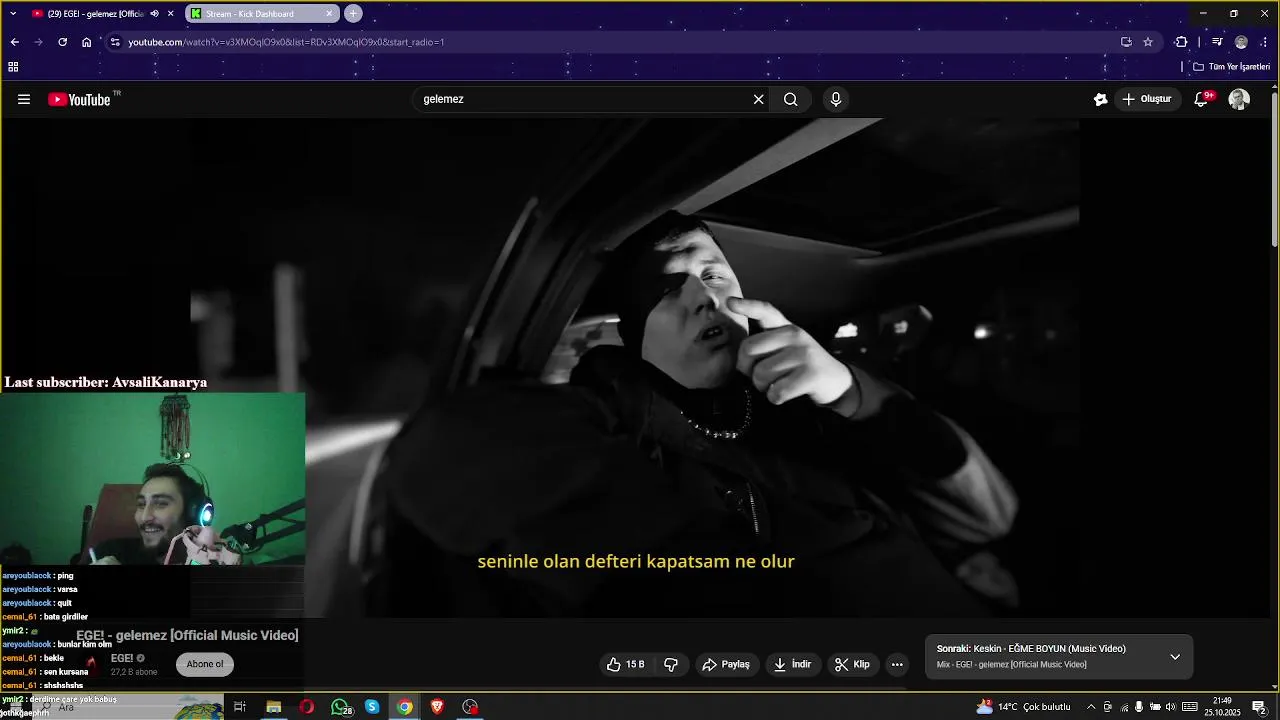The height and width of the screenshot is (720, 1280).
Task: Open File Explorer from taskbar
Action: pyautogui.click(x=273, y=707)
